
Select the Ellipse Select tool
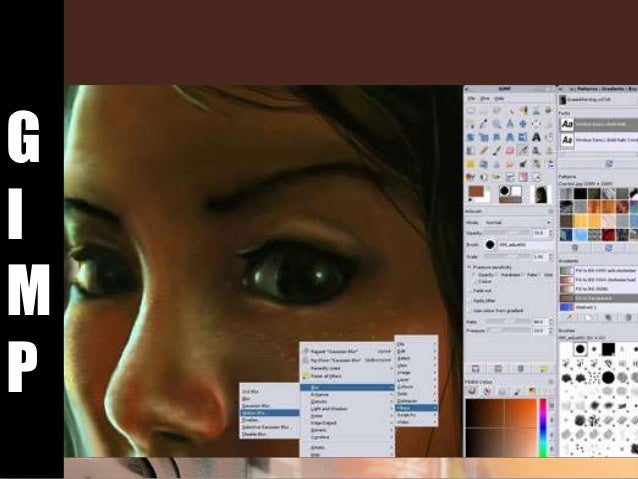484,111
